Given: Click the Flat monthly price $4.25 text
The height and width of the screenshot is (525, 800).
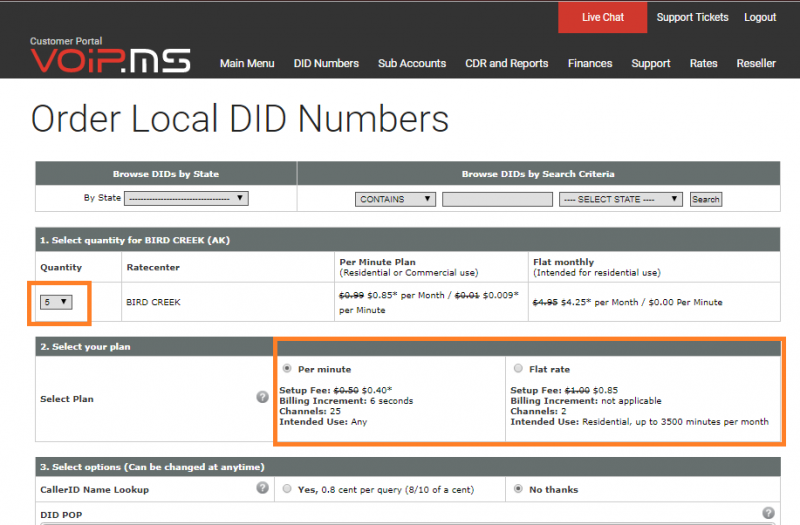Looking at the screenshot, I should 628,302.
